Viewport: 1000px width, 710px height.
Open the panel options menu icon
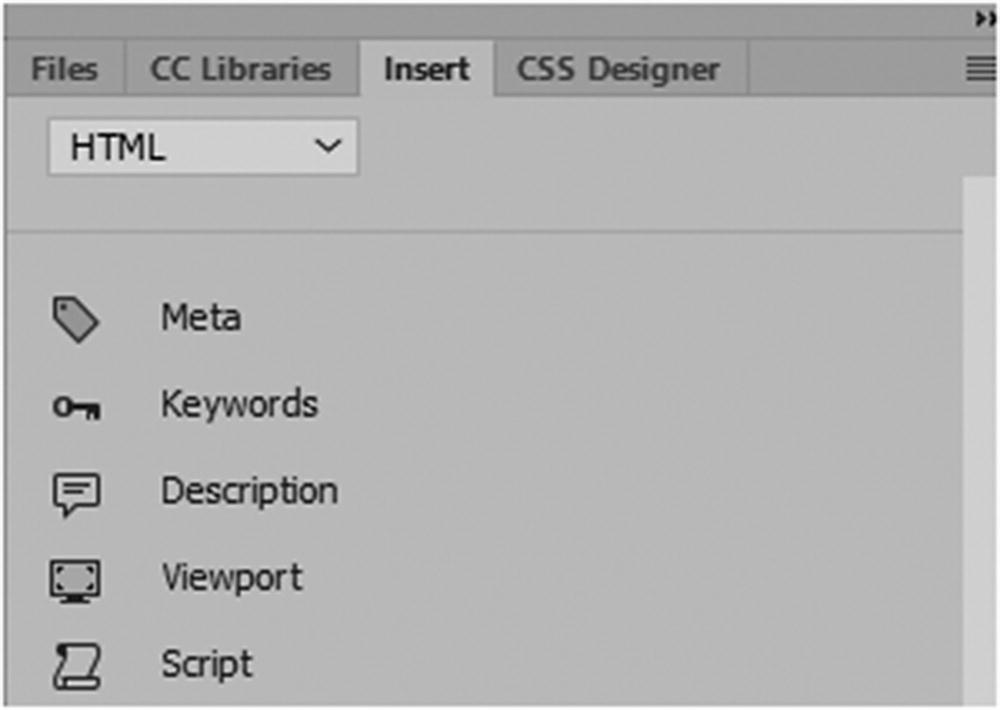(x=981, y=69)
